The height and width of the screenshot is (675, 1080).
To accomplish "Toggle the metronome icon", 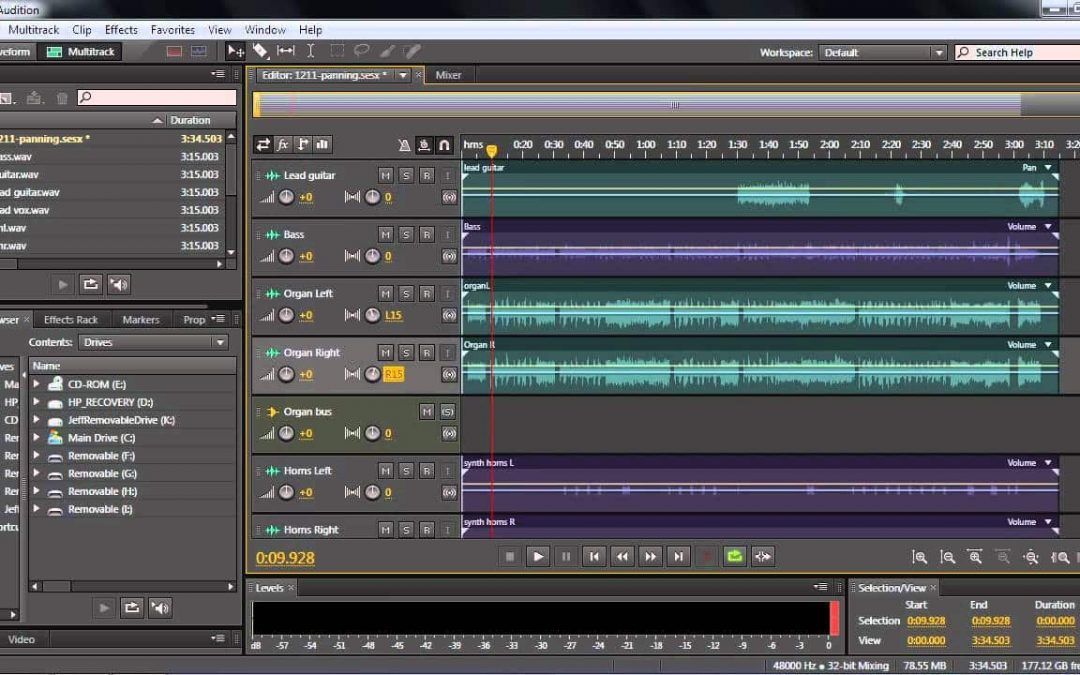I will (404, 145).
